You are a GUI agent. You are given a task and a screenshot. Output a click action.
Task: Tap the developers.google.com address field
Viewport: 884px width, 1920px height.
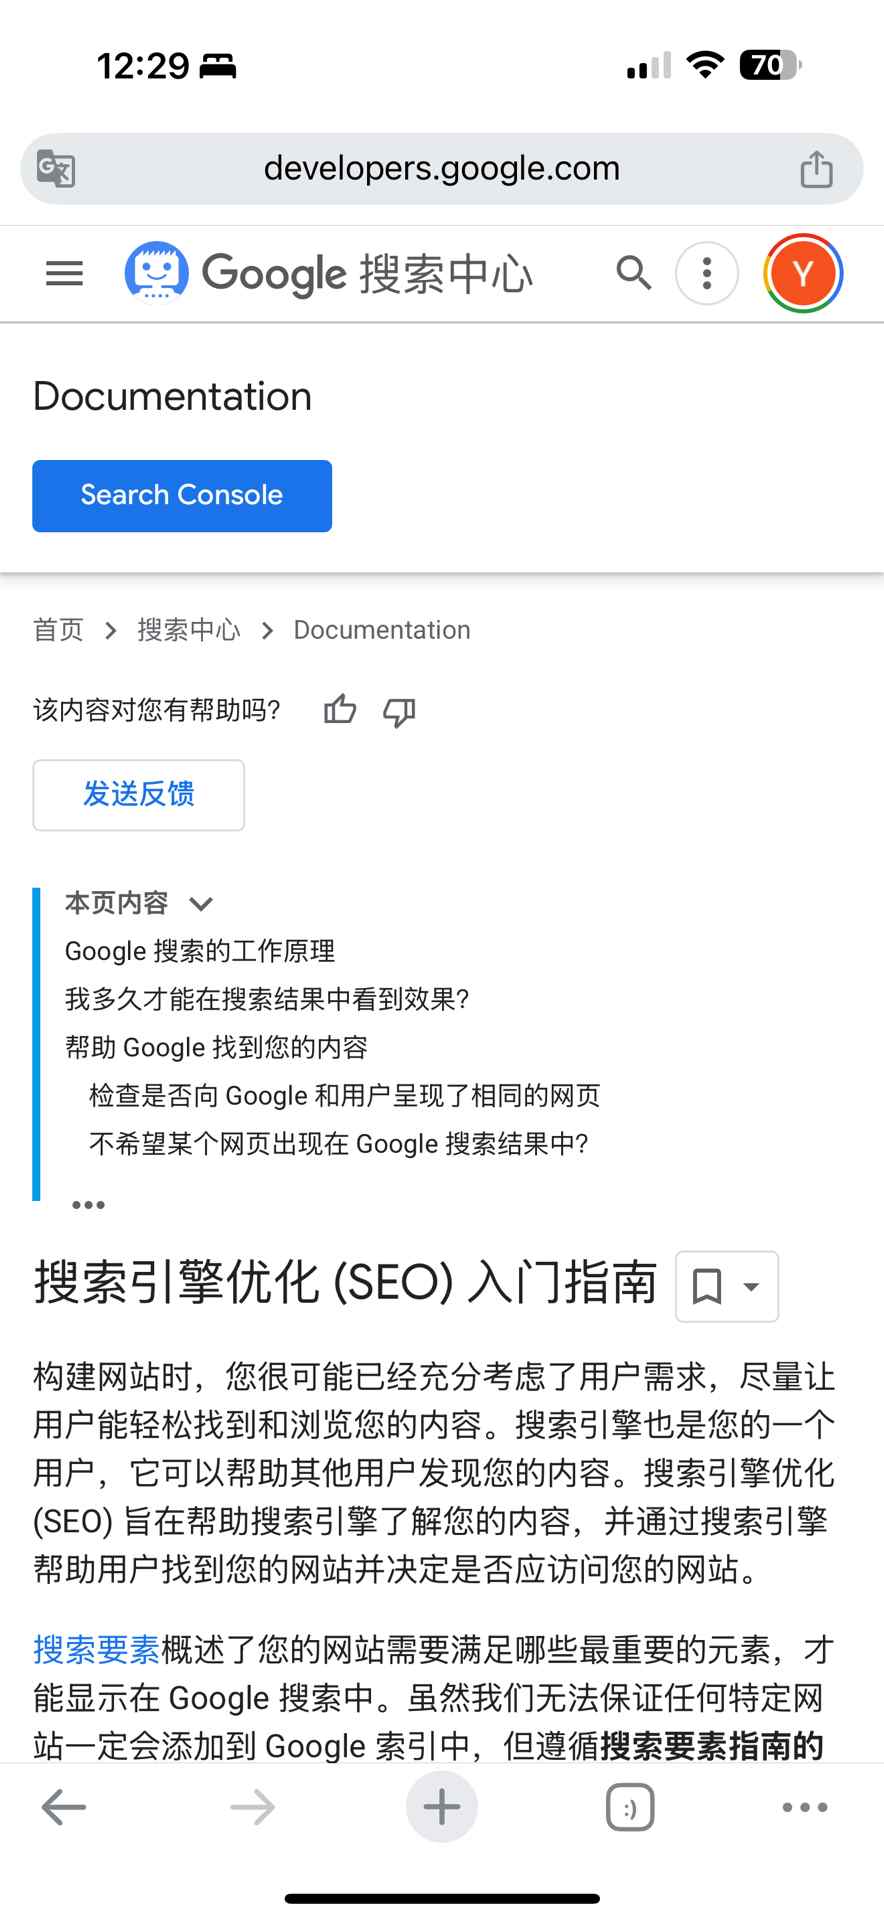pyautogui.click(x=442, y=168)
